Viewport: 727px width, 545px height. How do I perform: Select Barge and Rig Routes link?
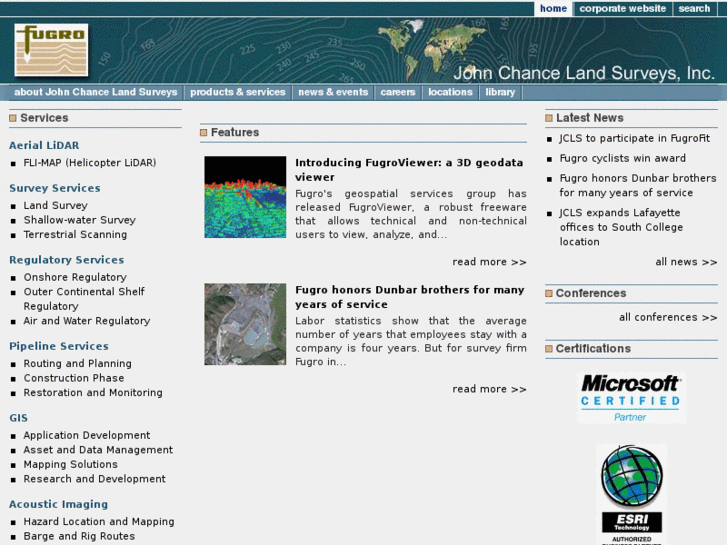point(79,536)
